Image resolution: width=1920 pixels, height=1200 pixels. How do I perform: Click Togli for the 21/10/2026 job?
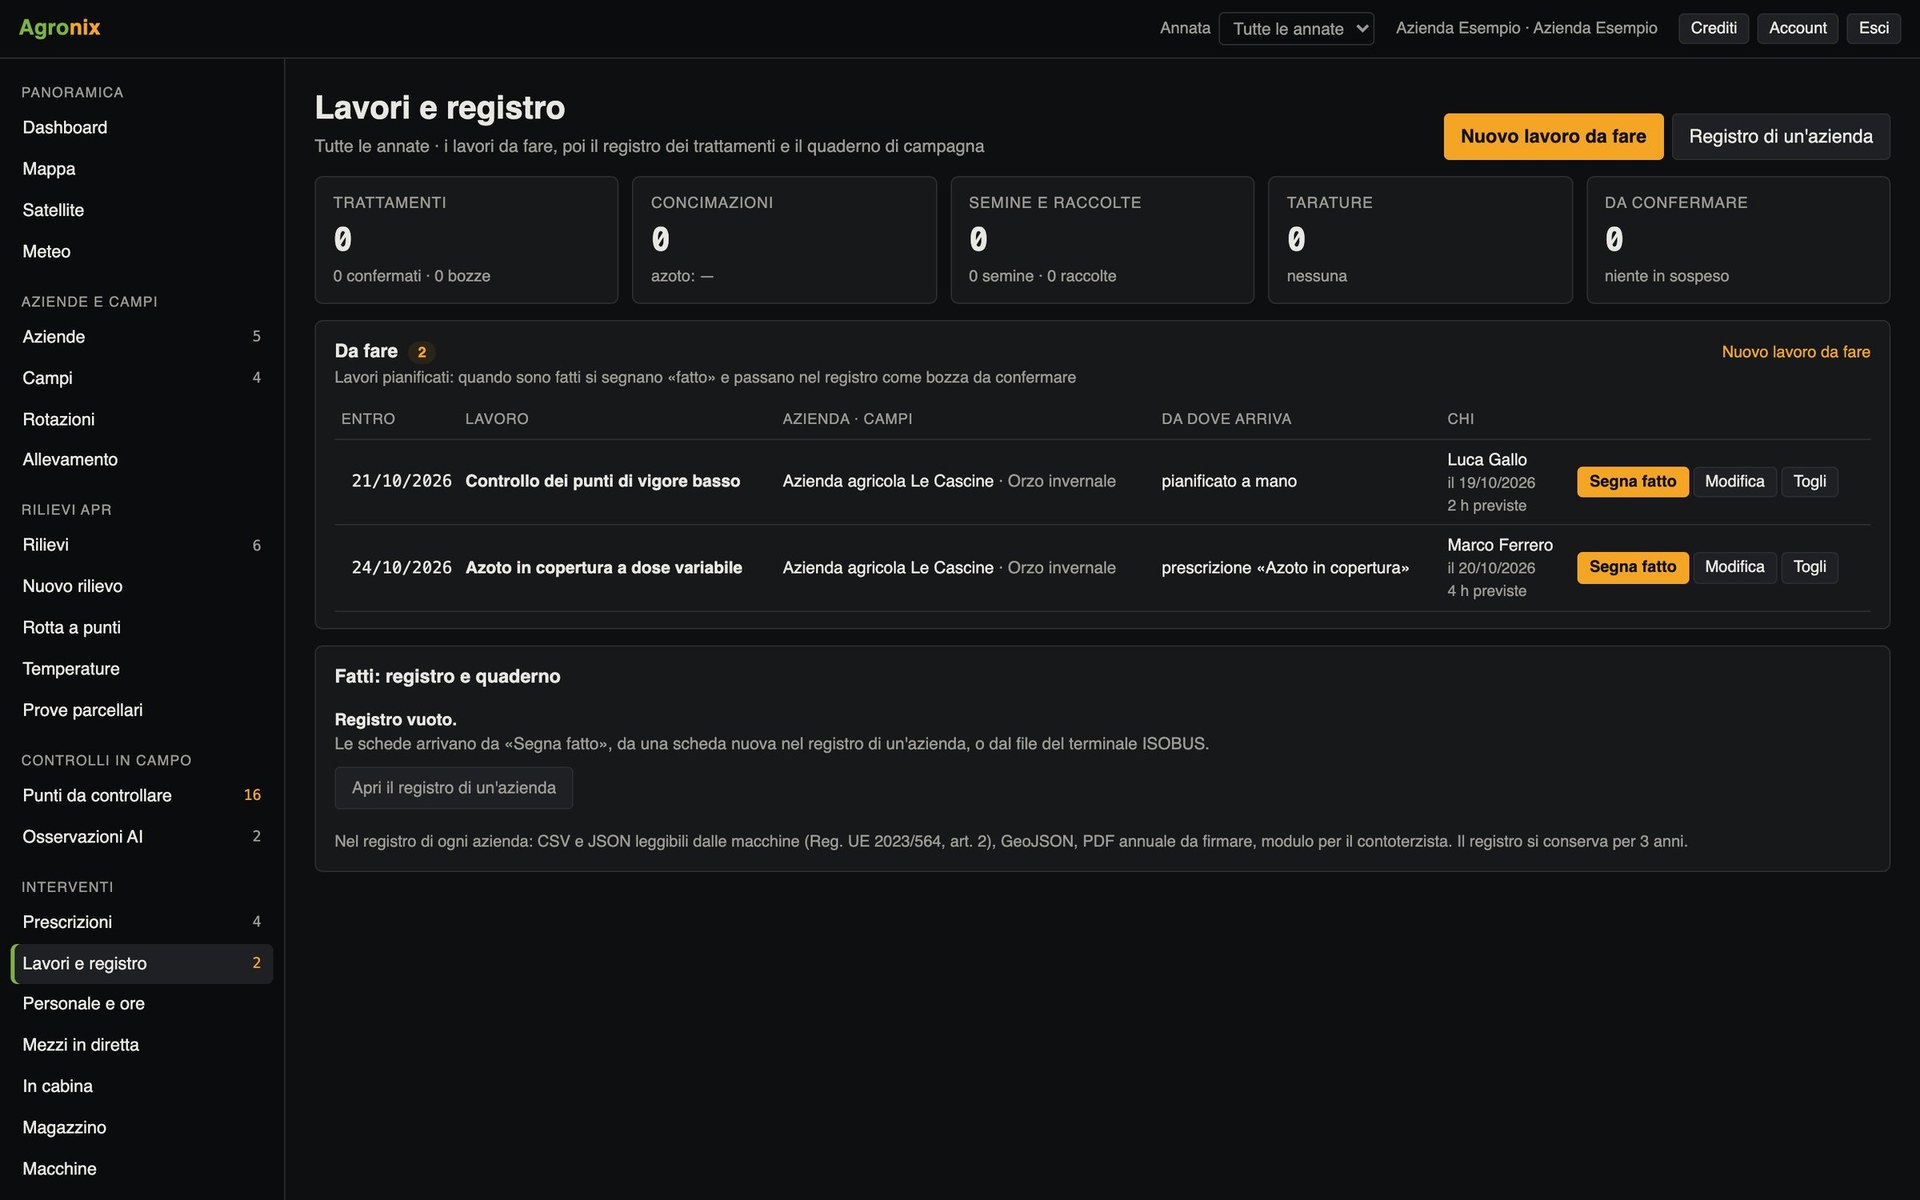coord(1809,482)
